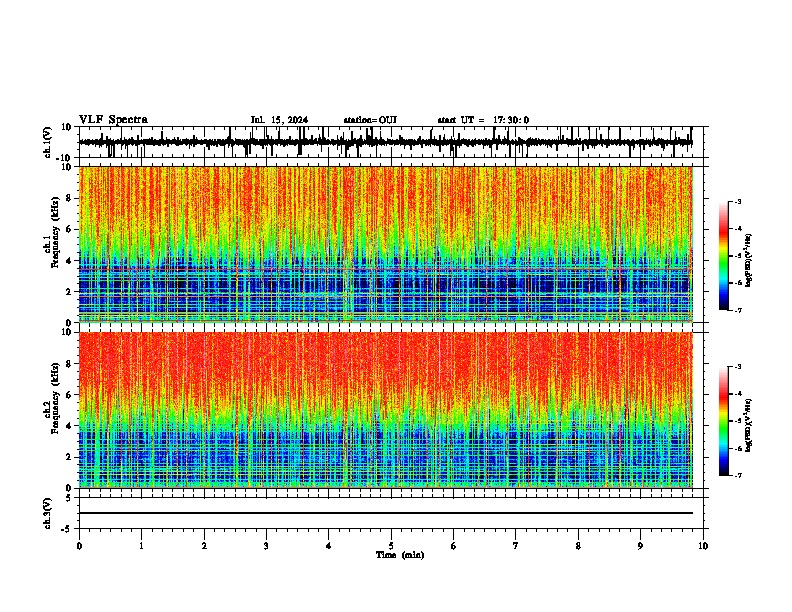Click the "8" kHz tick on ch.1 spectrogram
Screen dimensions: 792x612
click(x=70, y=198)
